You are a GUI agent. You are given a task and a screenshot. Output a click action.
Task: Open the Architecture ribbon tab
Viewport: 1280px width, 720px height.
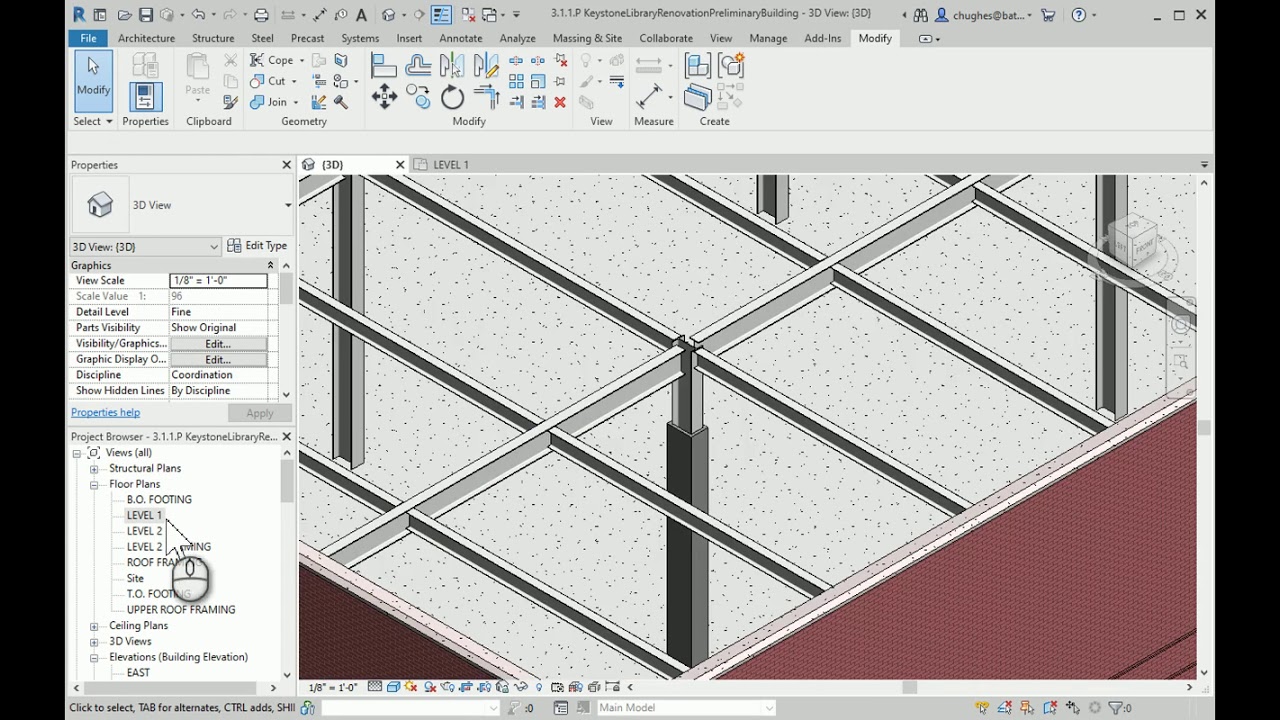(x=146, y=38)
